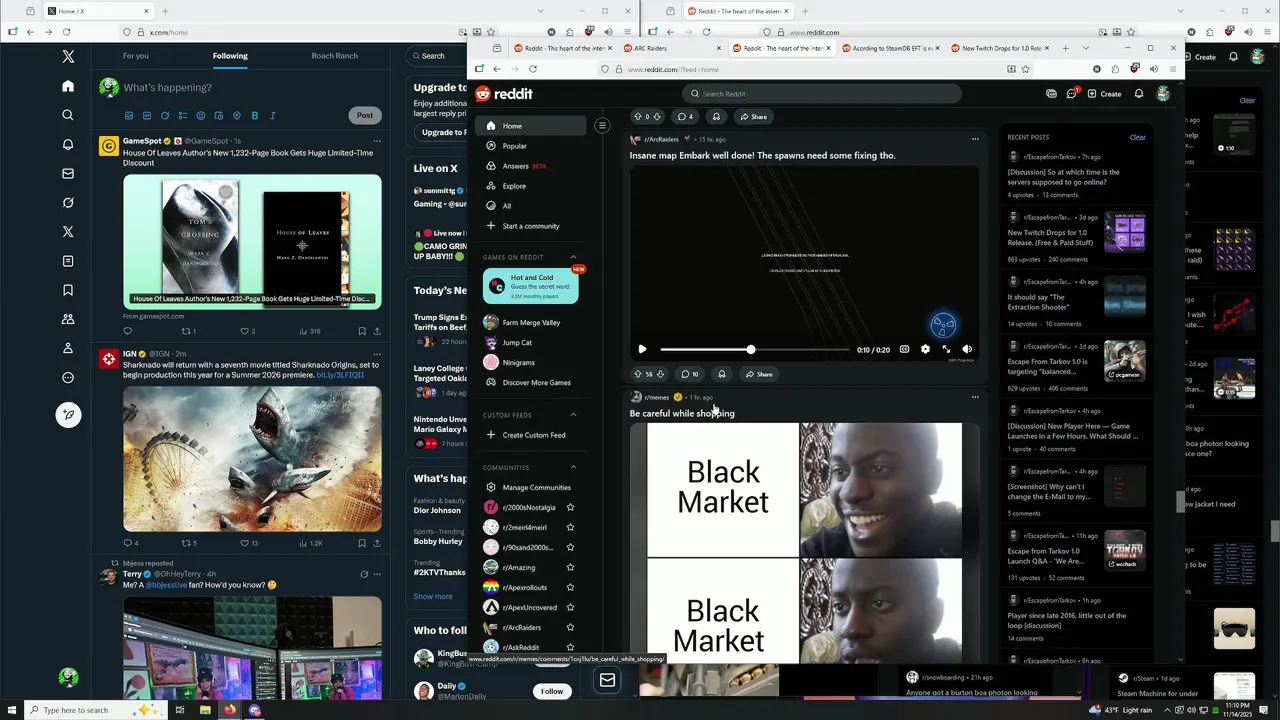1280x720 pixels.
Task: Open the tab list dropdown in Reddit browser
Action: (1085, 48)
